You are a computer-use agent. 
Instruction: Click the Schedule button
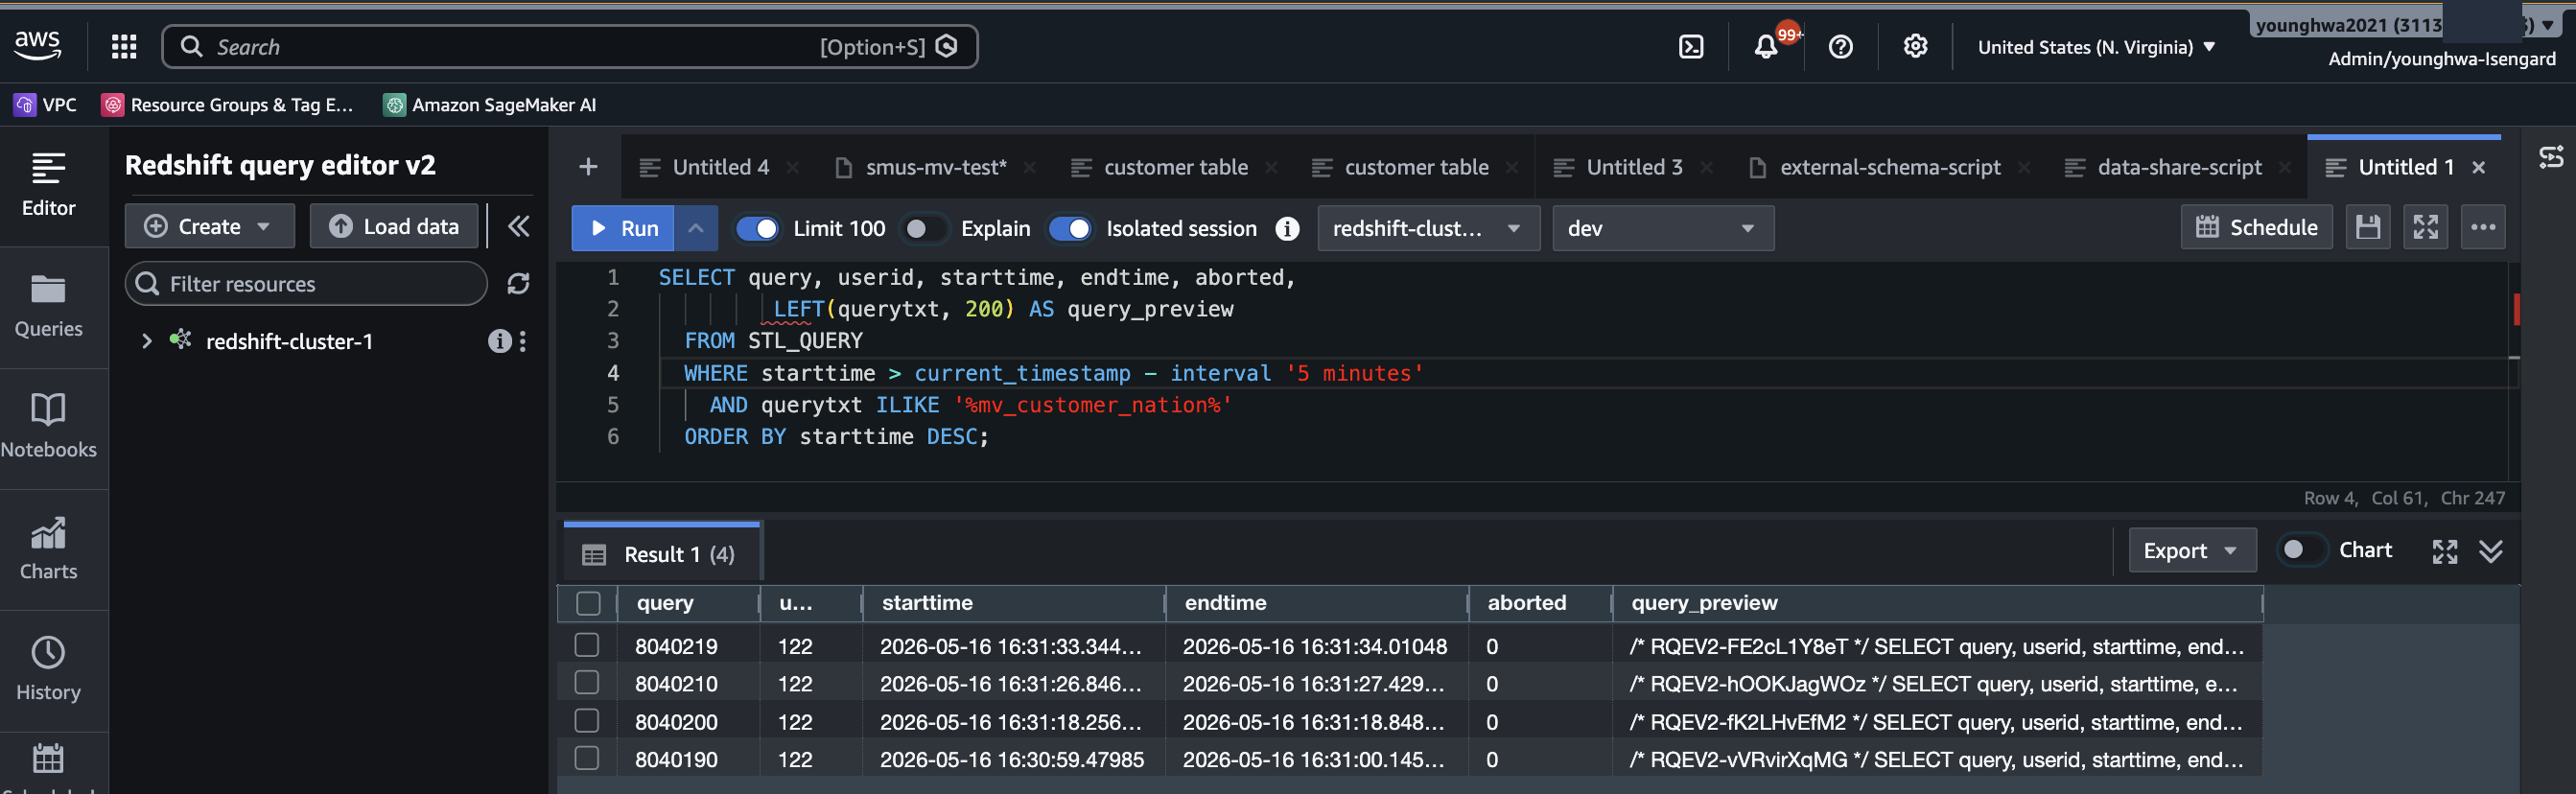point(2256,227)
